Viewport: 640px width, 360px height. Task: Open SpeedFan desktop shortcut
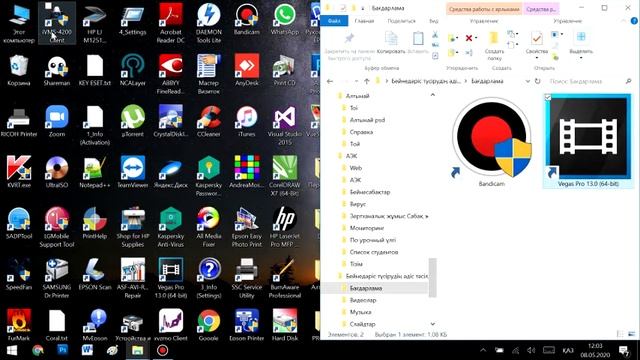point(19,274)
